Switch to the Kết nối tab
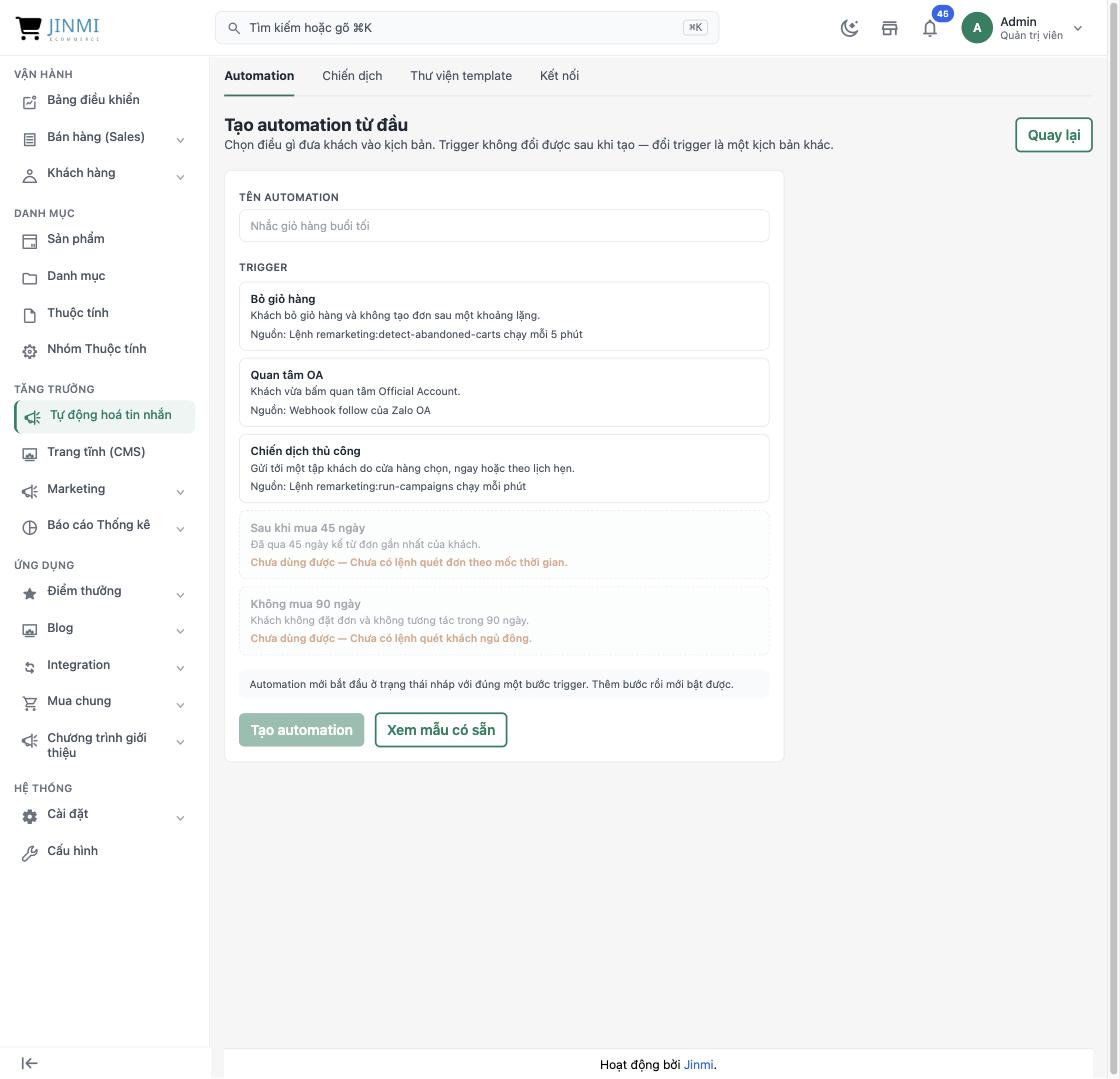The height and width of the screenshot is (1079, 1120). click(x=559, y=76)
